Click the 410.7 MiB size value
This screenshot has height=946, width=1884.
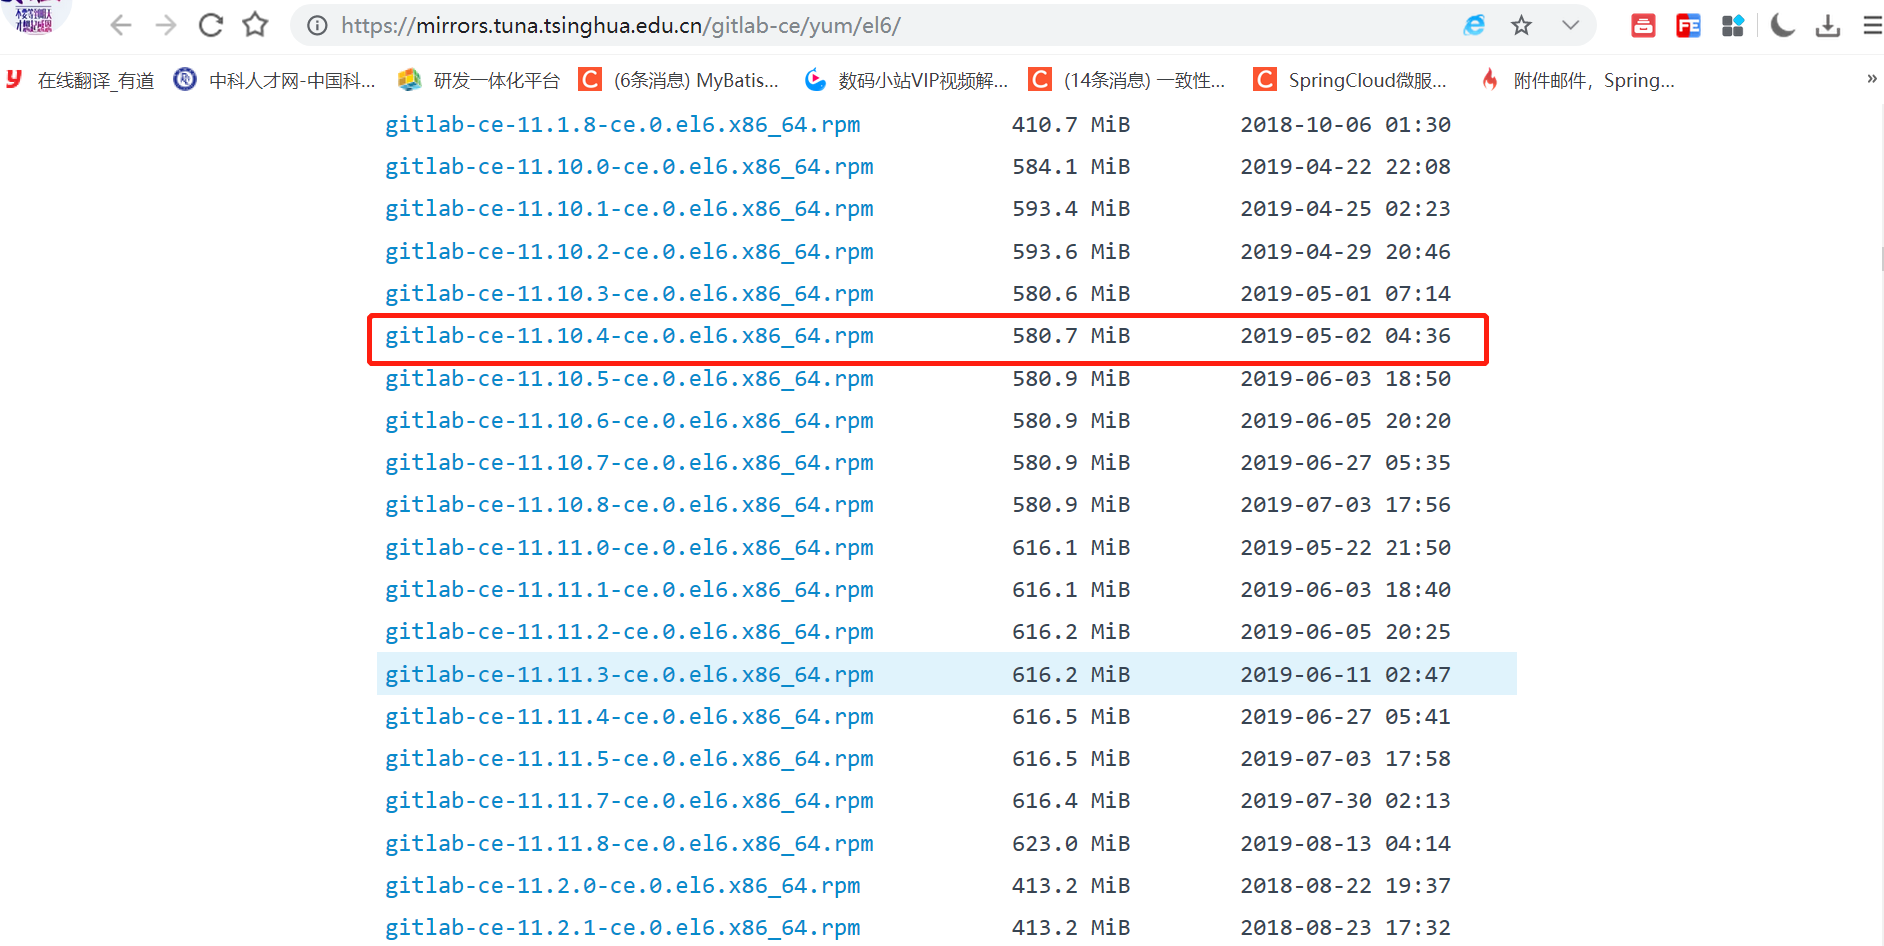click(1071, 125)
